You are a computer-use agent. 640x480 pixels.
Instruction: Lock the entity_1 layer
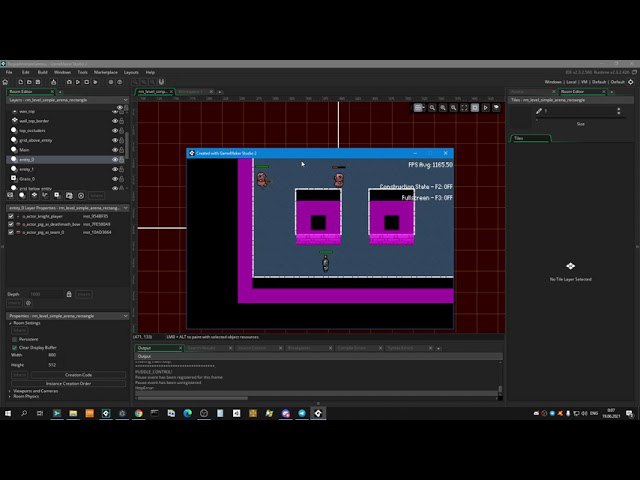point(122,169)
